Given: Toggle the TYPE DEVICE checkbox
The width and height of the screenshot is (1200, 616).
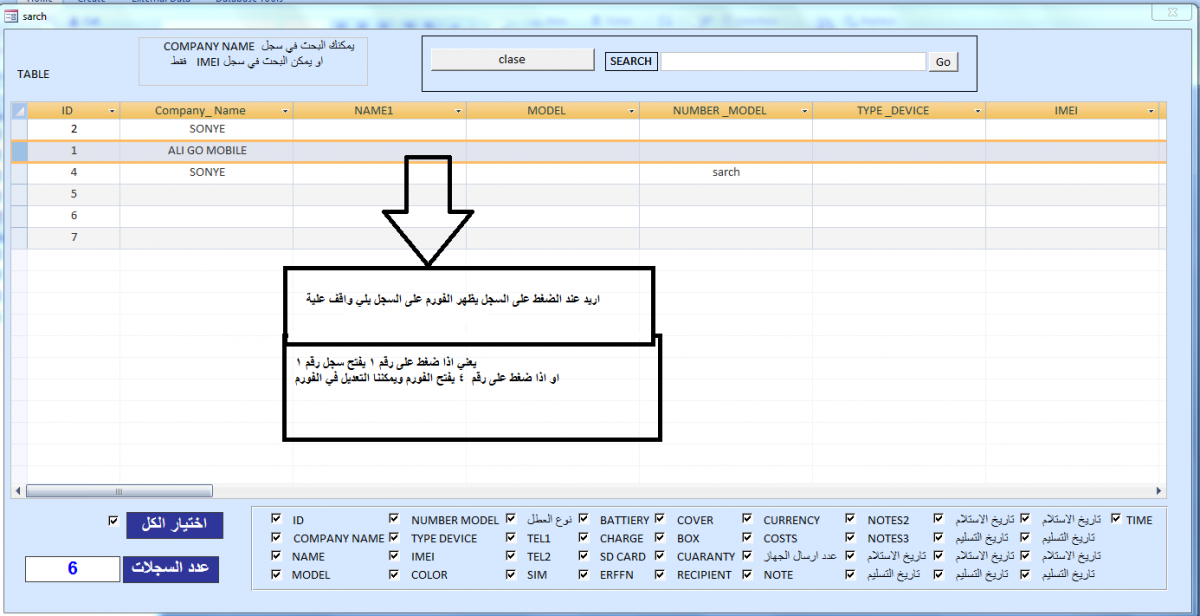Looking at the screenshot, I should pos(394,538).
